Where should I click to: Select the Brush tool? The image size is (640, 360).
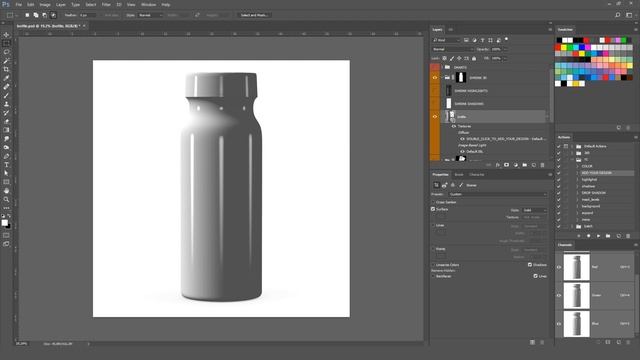tap(6, 95)
